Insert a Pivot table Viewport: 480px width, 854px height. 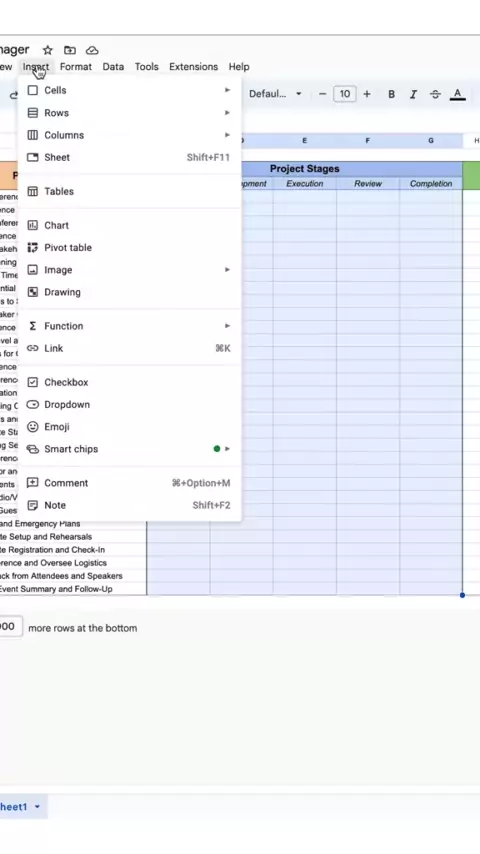point(130,247)
